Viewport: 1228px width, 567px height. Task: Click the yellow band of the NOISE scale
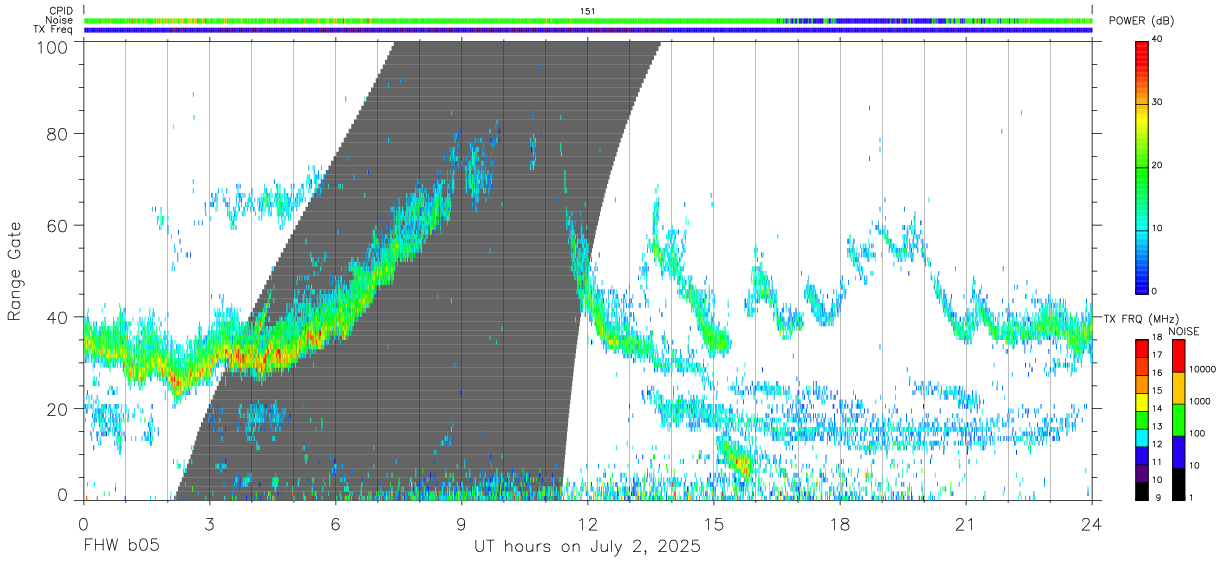click(1178, 388)
